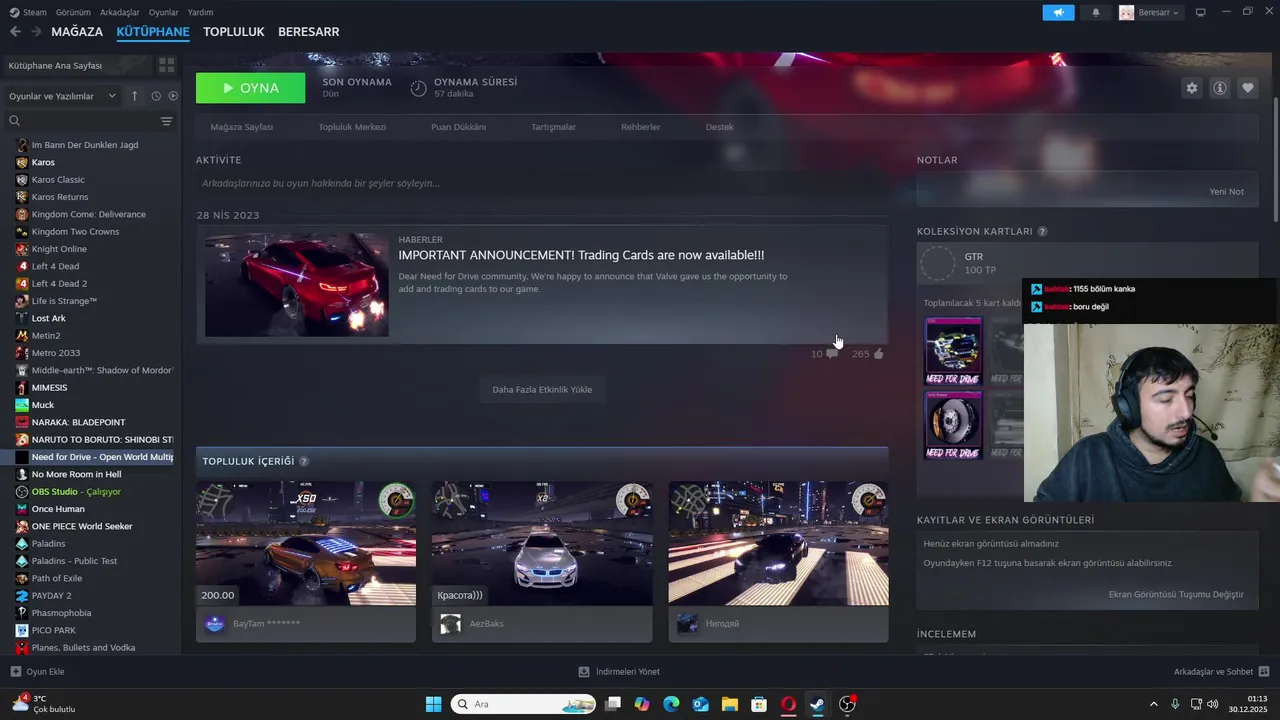1280x720 pixels.
Task: Click the green OYNA play button
Action: coord(250,88)
